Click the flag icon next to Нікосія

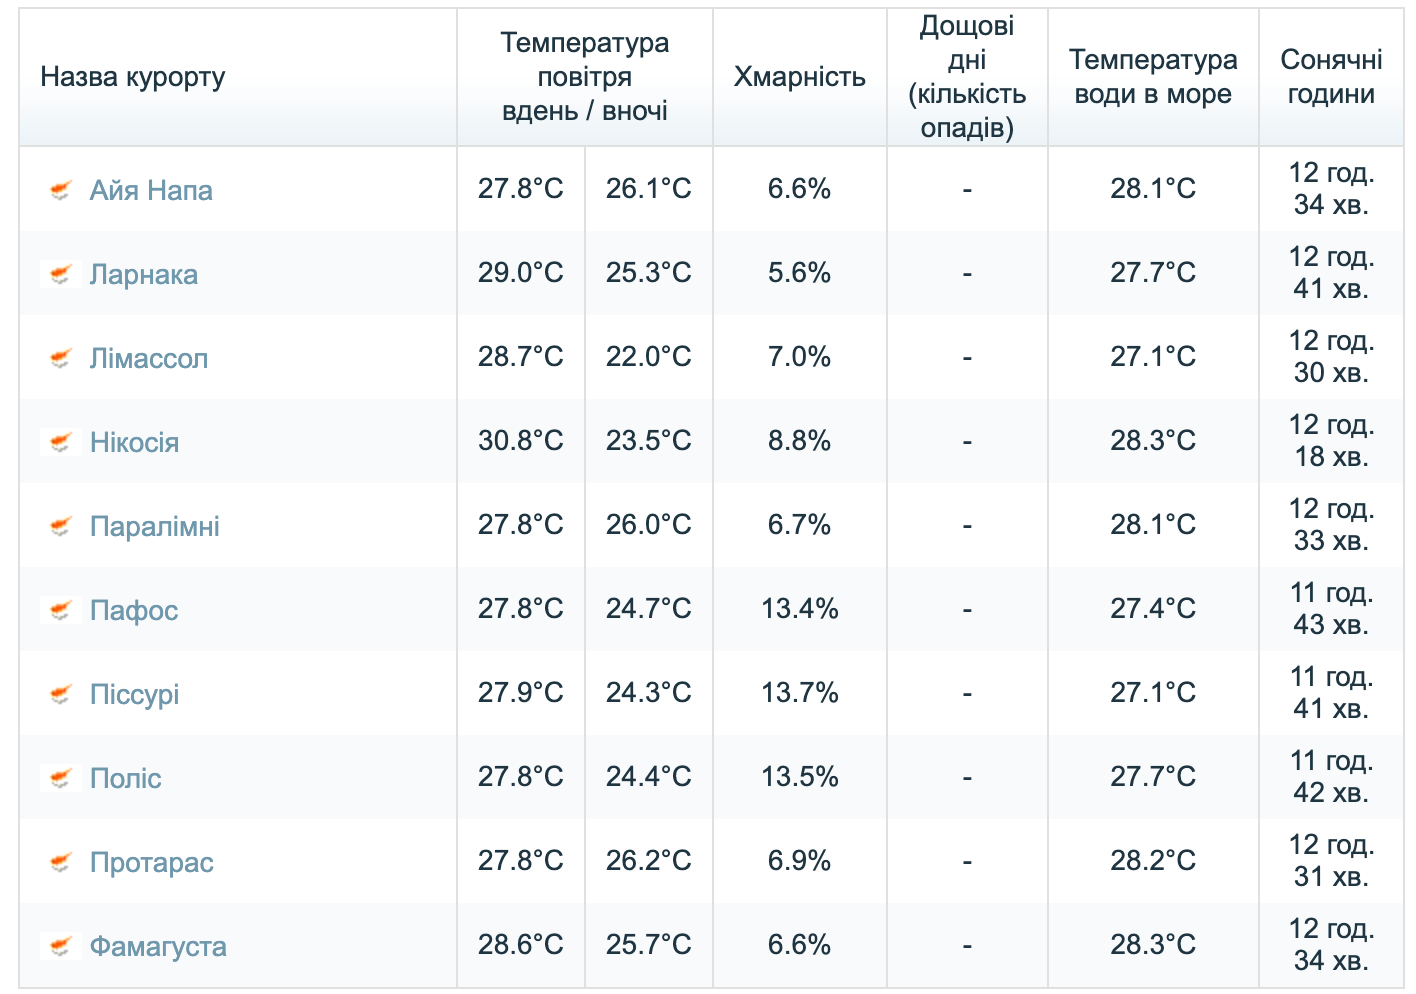[x=61, y=442]
